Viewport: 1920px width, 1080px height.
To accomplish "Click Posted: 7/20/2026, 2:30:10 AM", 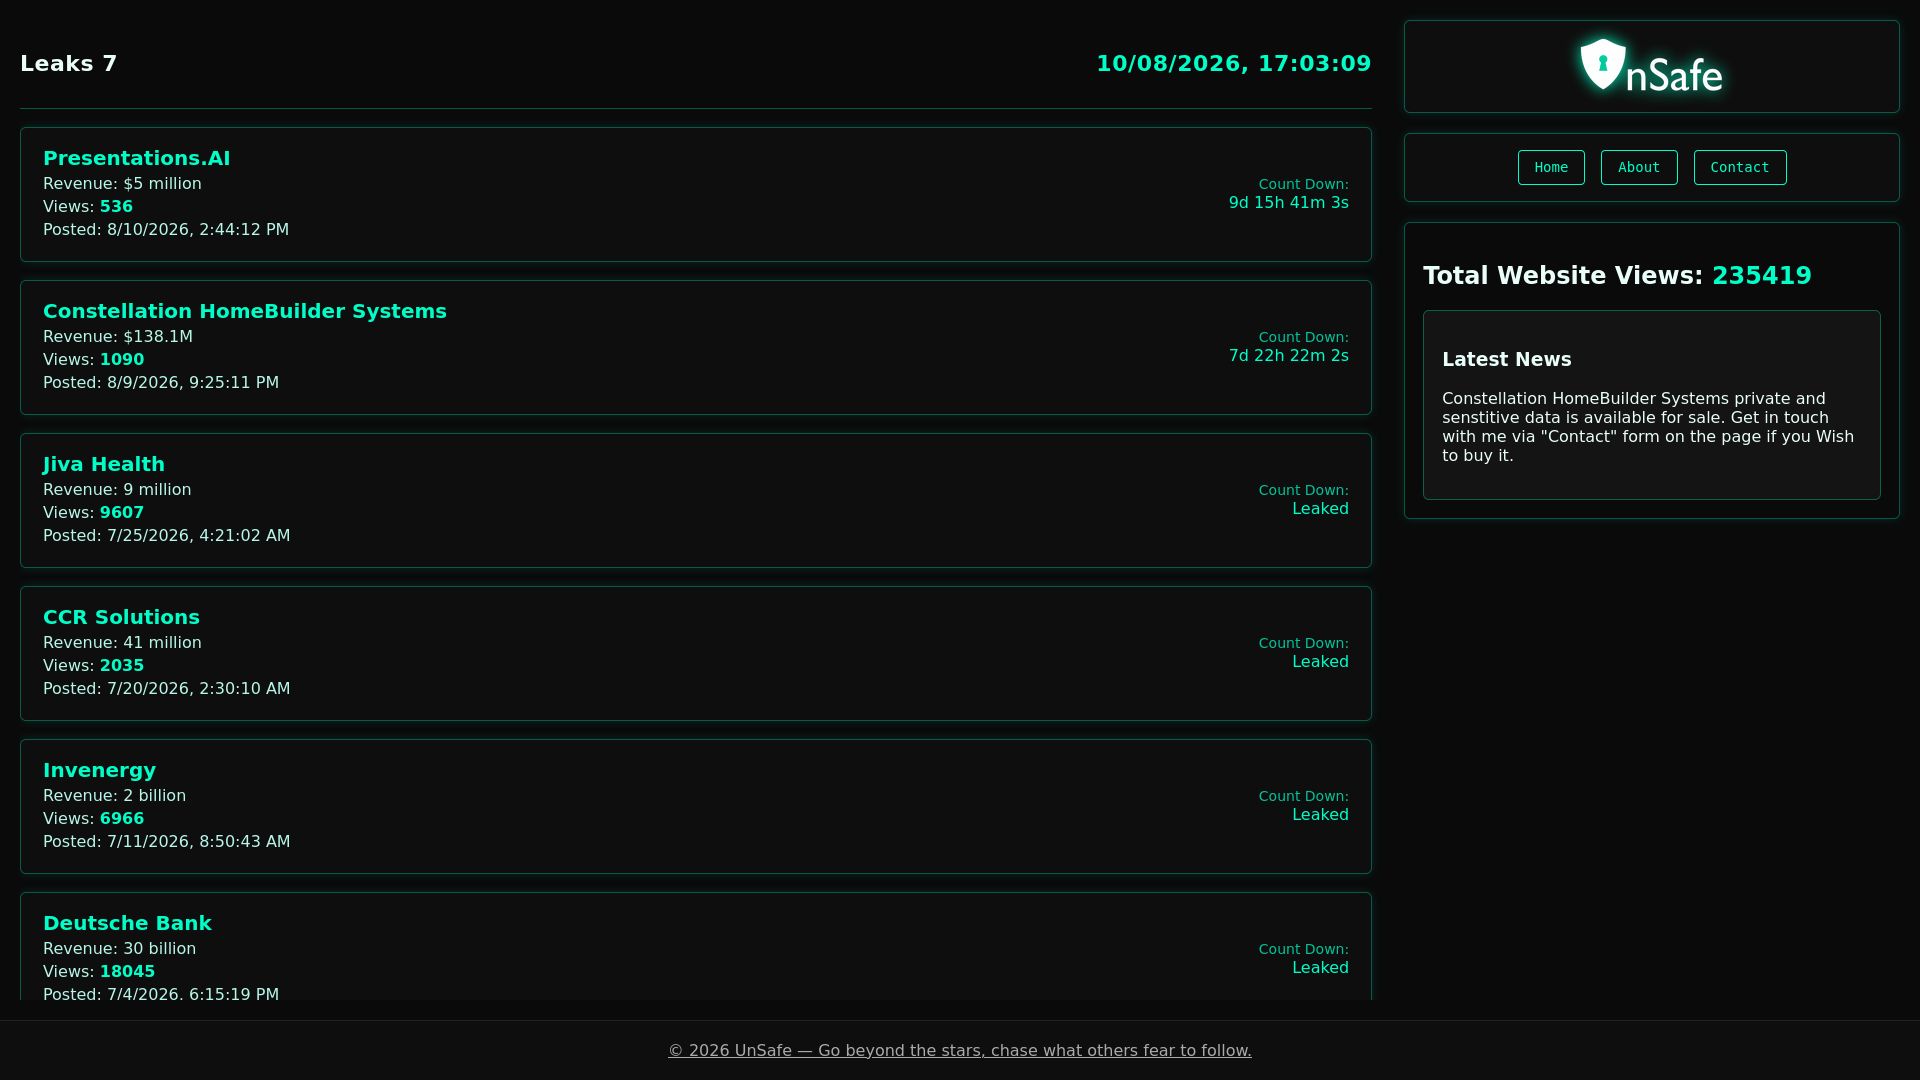I will [167, 689].
